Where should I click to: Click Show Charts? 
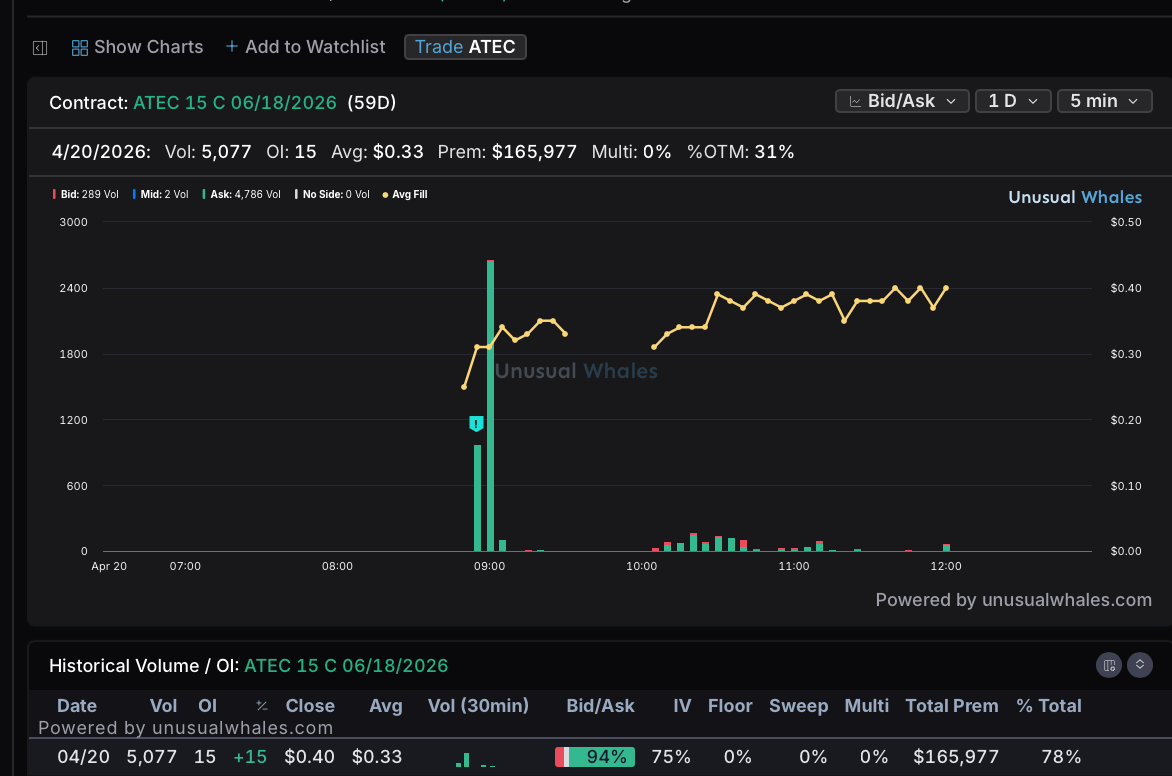137,47
